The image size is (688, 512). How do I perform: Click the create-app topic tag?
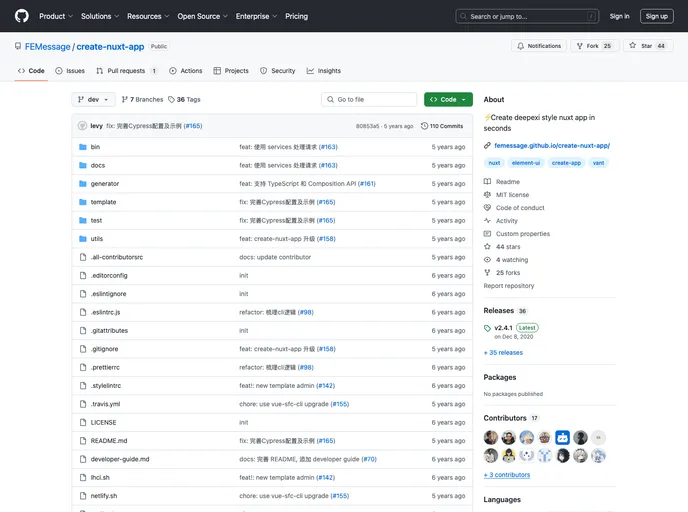click(566, 163)
